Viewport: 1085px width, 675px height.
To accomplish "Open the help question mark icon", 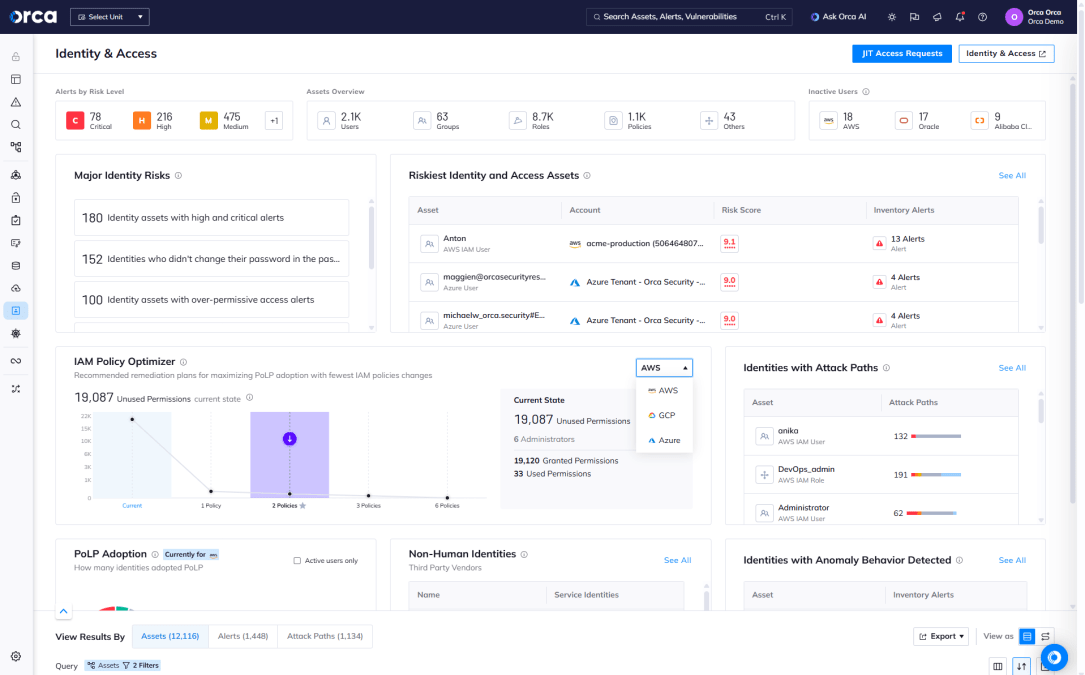I will click(x=982, y=17).
